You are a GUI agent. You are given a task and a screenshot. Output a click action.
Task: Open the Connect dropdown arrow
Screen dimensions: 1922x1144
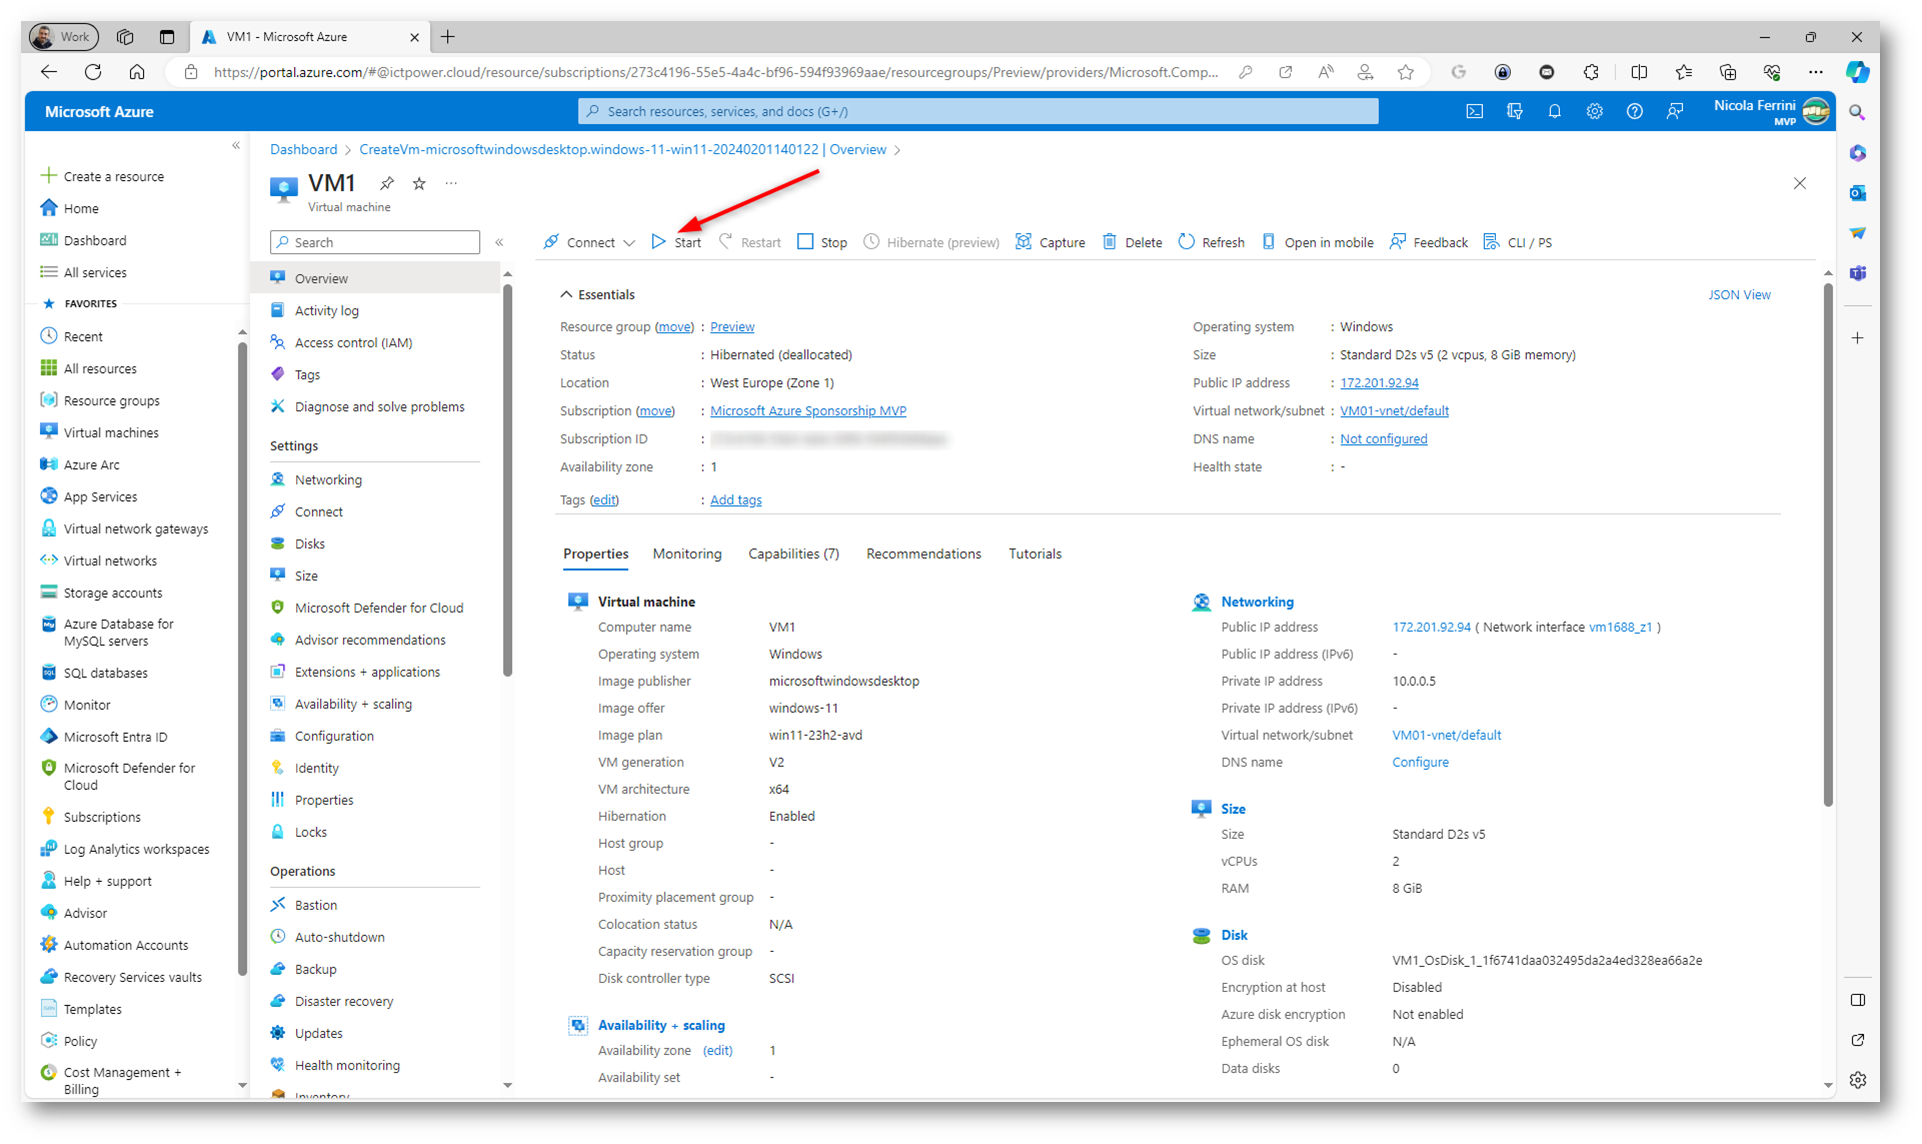(629, 243)
